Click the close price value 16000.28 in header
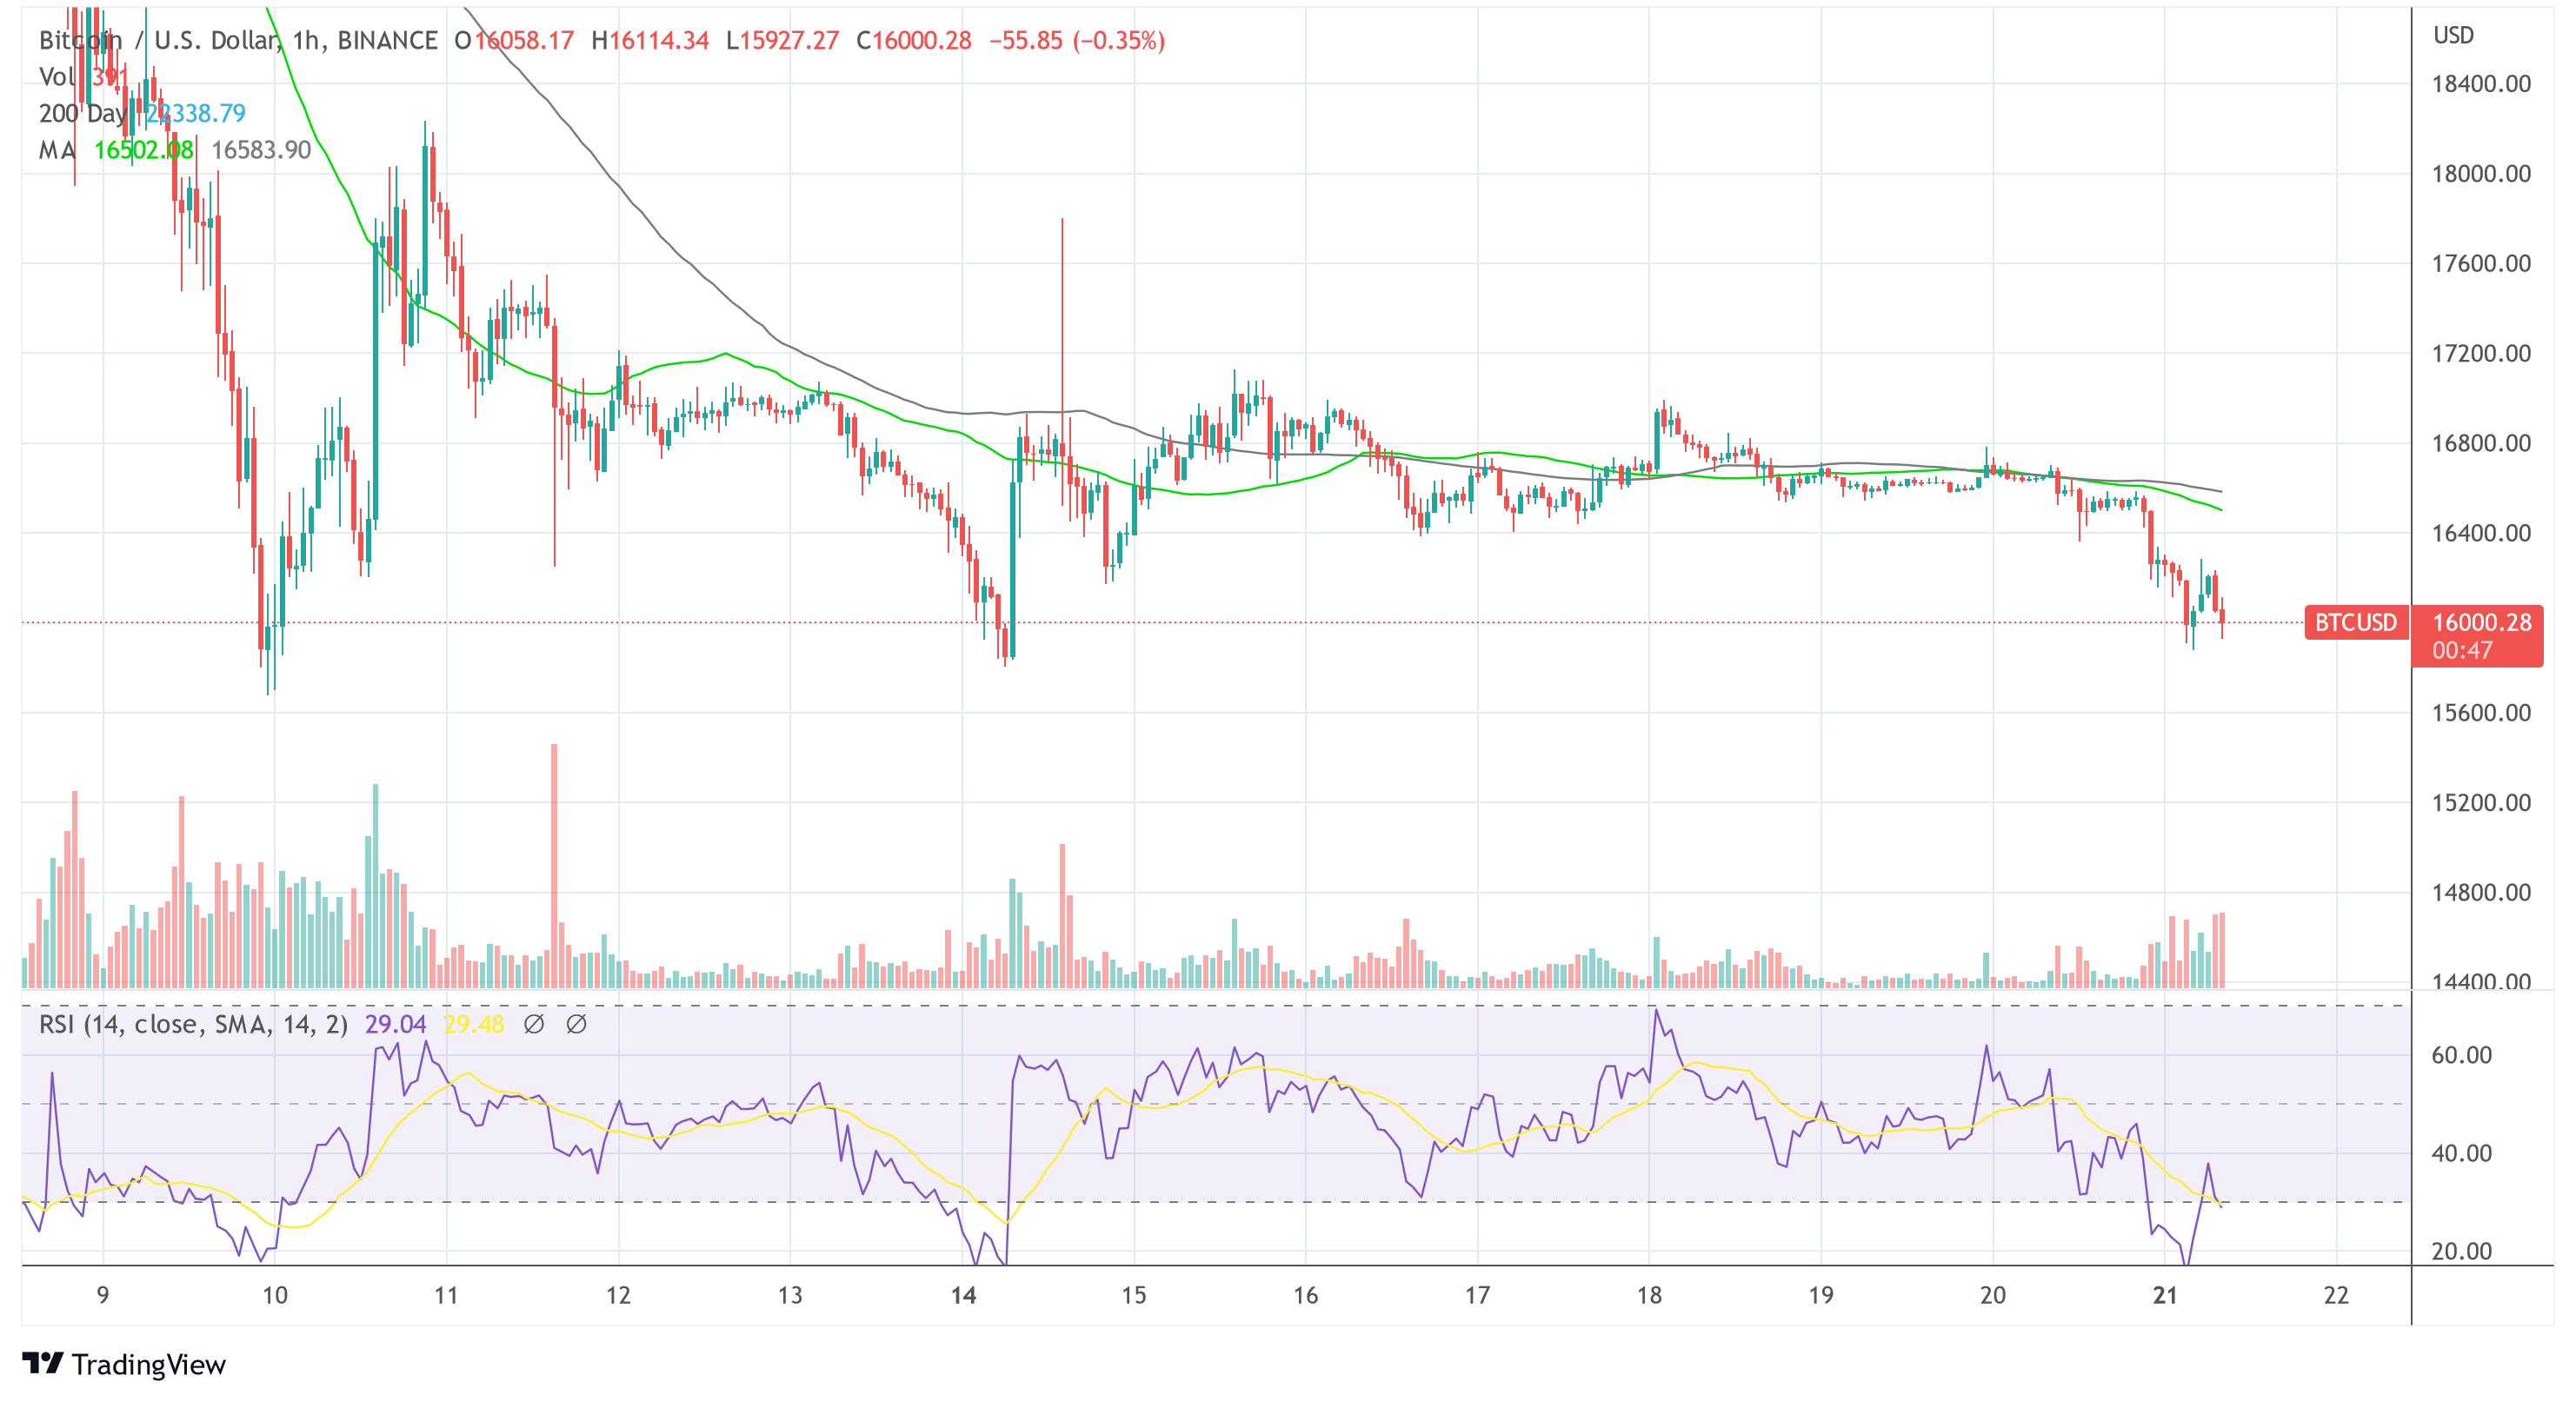Image resolution: width=2576 pixels, height=1402 pixels. pyautogui.click(x=922, y=40)
